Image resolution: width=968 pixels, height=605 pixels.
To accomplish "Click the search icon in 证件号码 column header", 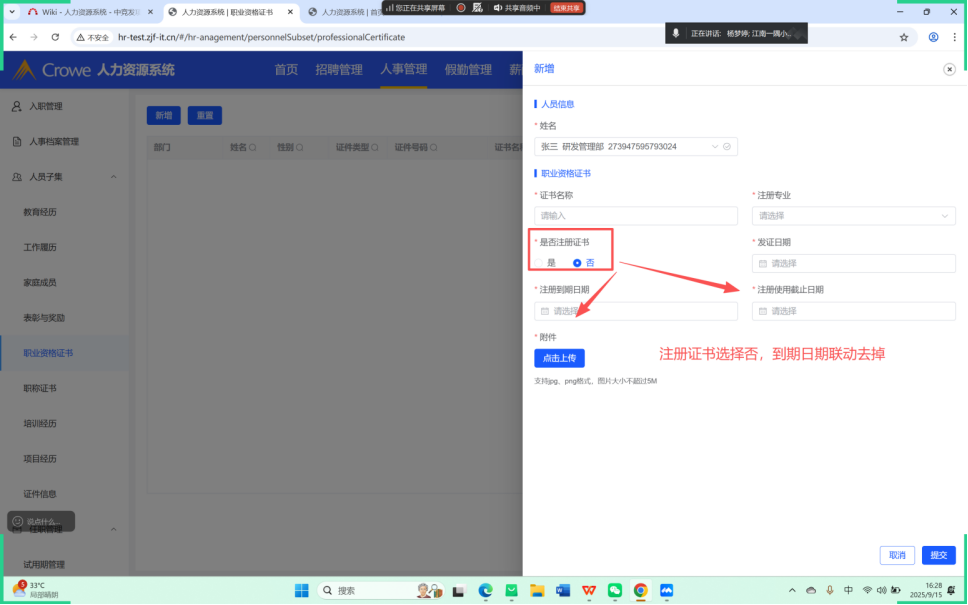I will coord(433,148).
